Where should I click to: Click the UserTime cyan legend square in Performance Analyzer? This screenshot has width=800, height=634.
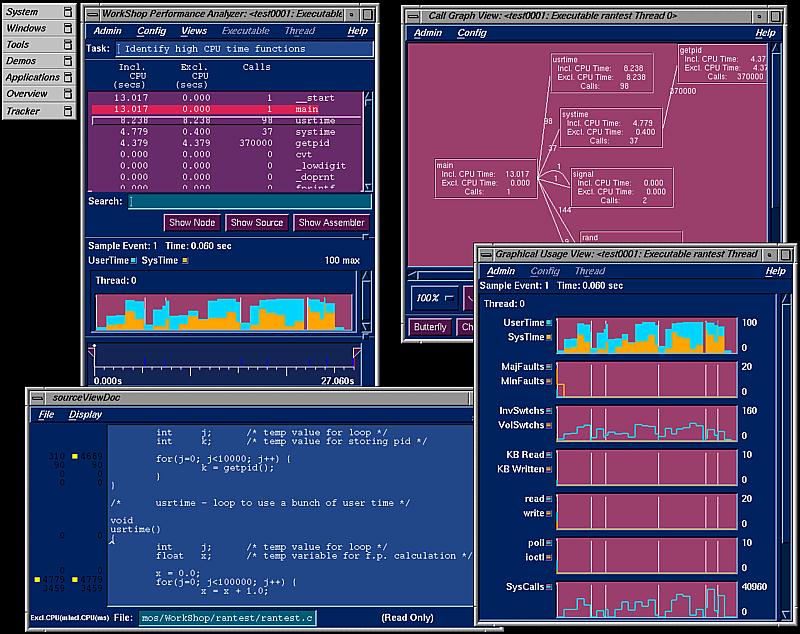click(133, 261)
